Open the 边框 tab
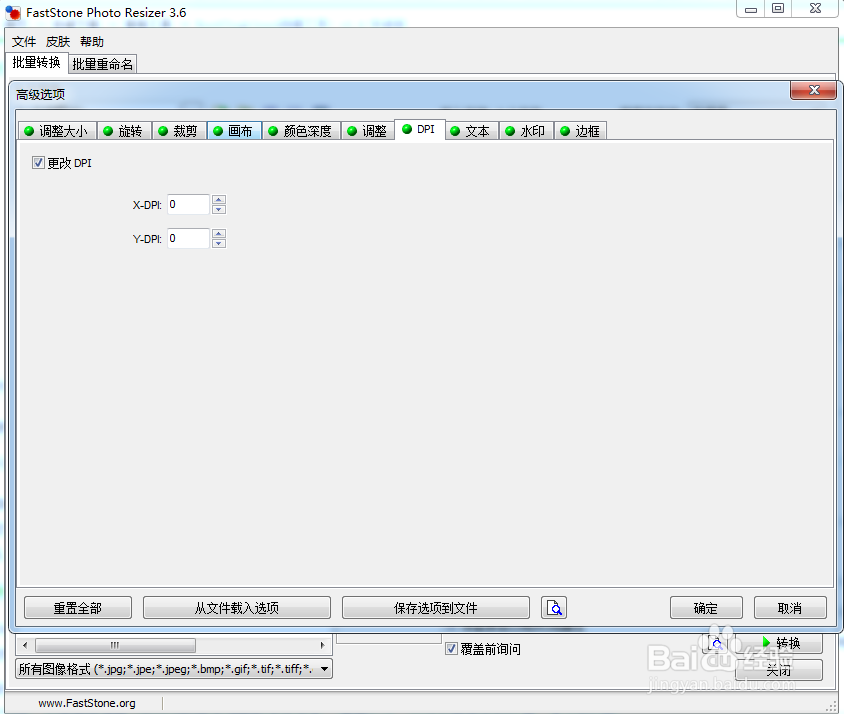Image resolution: width=844 pixels, height=714 pixels. point(581,131)
